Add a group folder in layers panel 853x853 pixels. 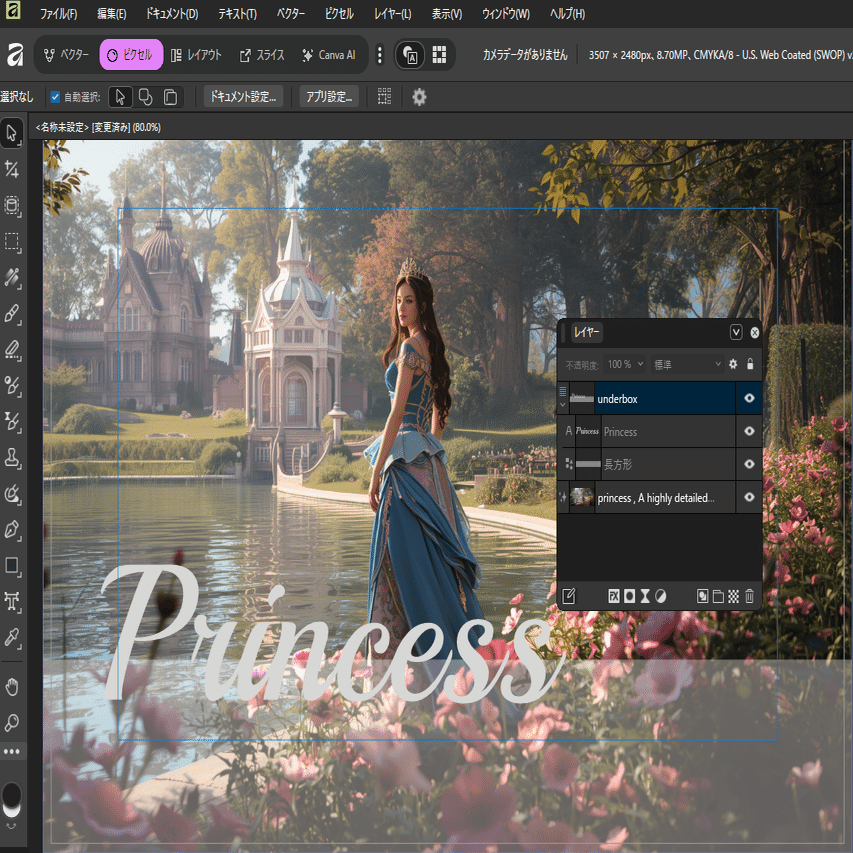click(x=718, y=596)
